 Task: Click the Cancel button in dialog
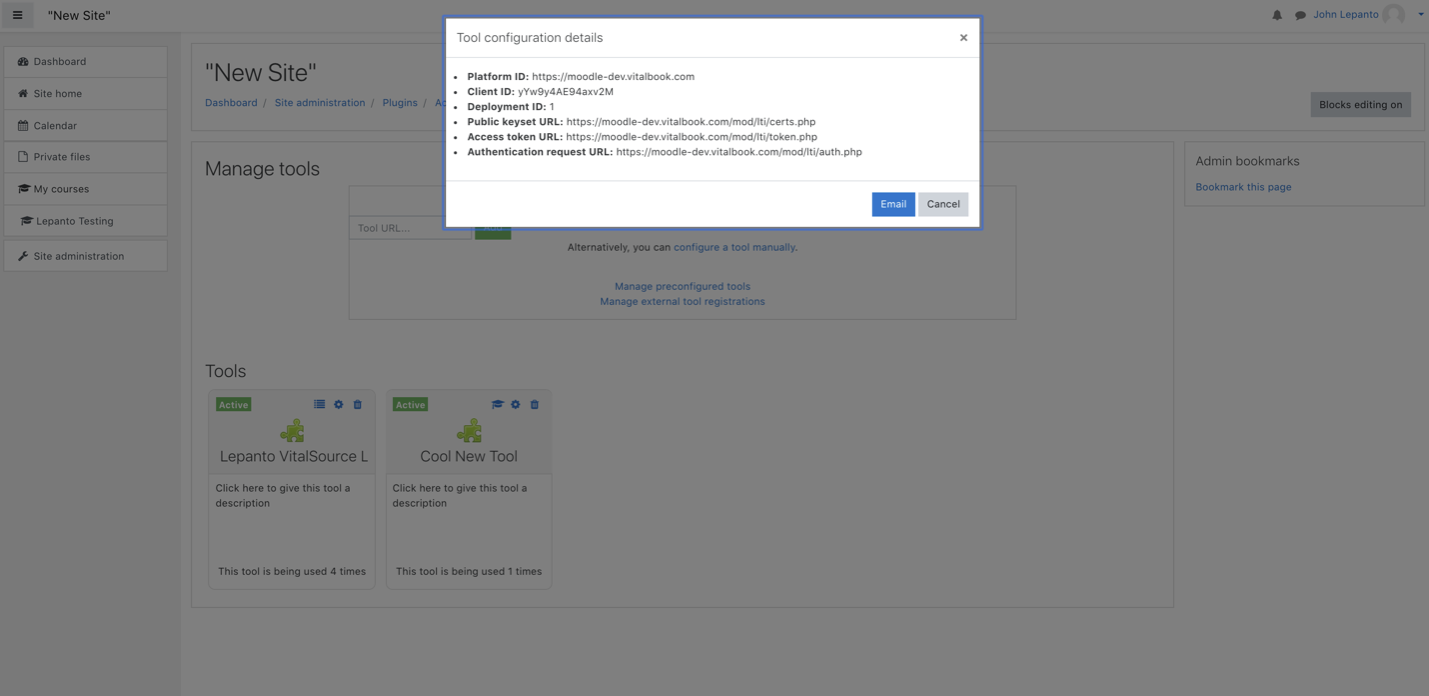[943, 204]
